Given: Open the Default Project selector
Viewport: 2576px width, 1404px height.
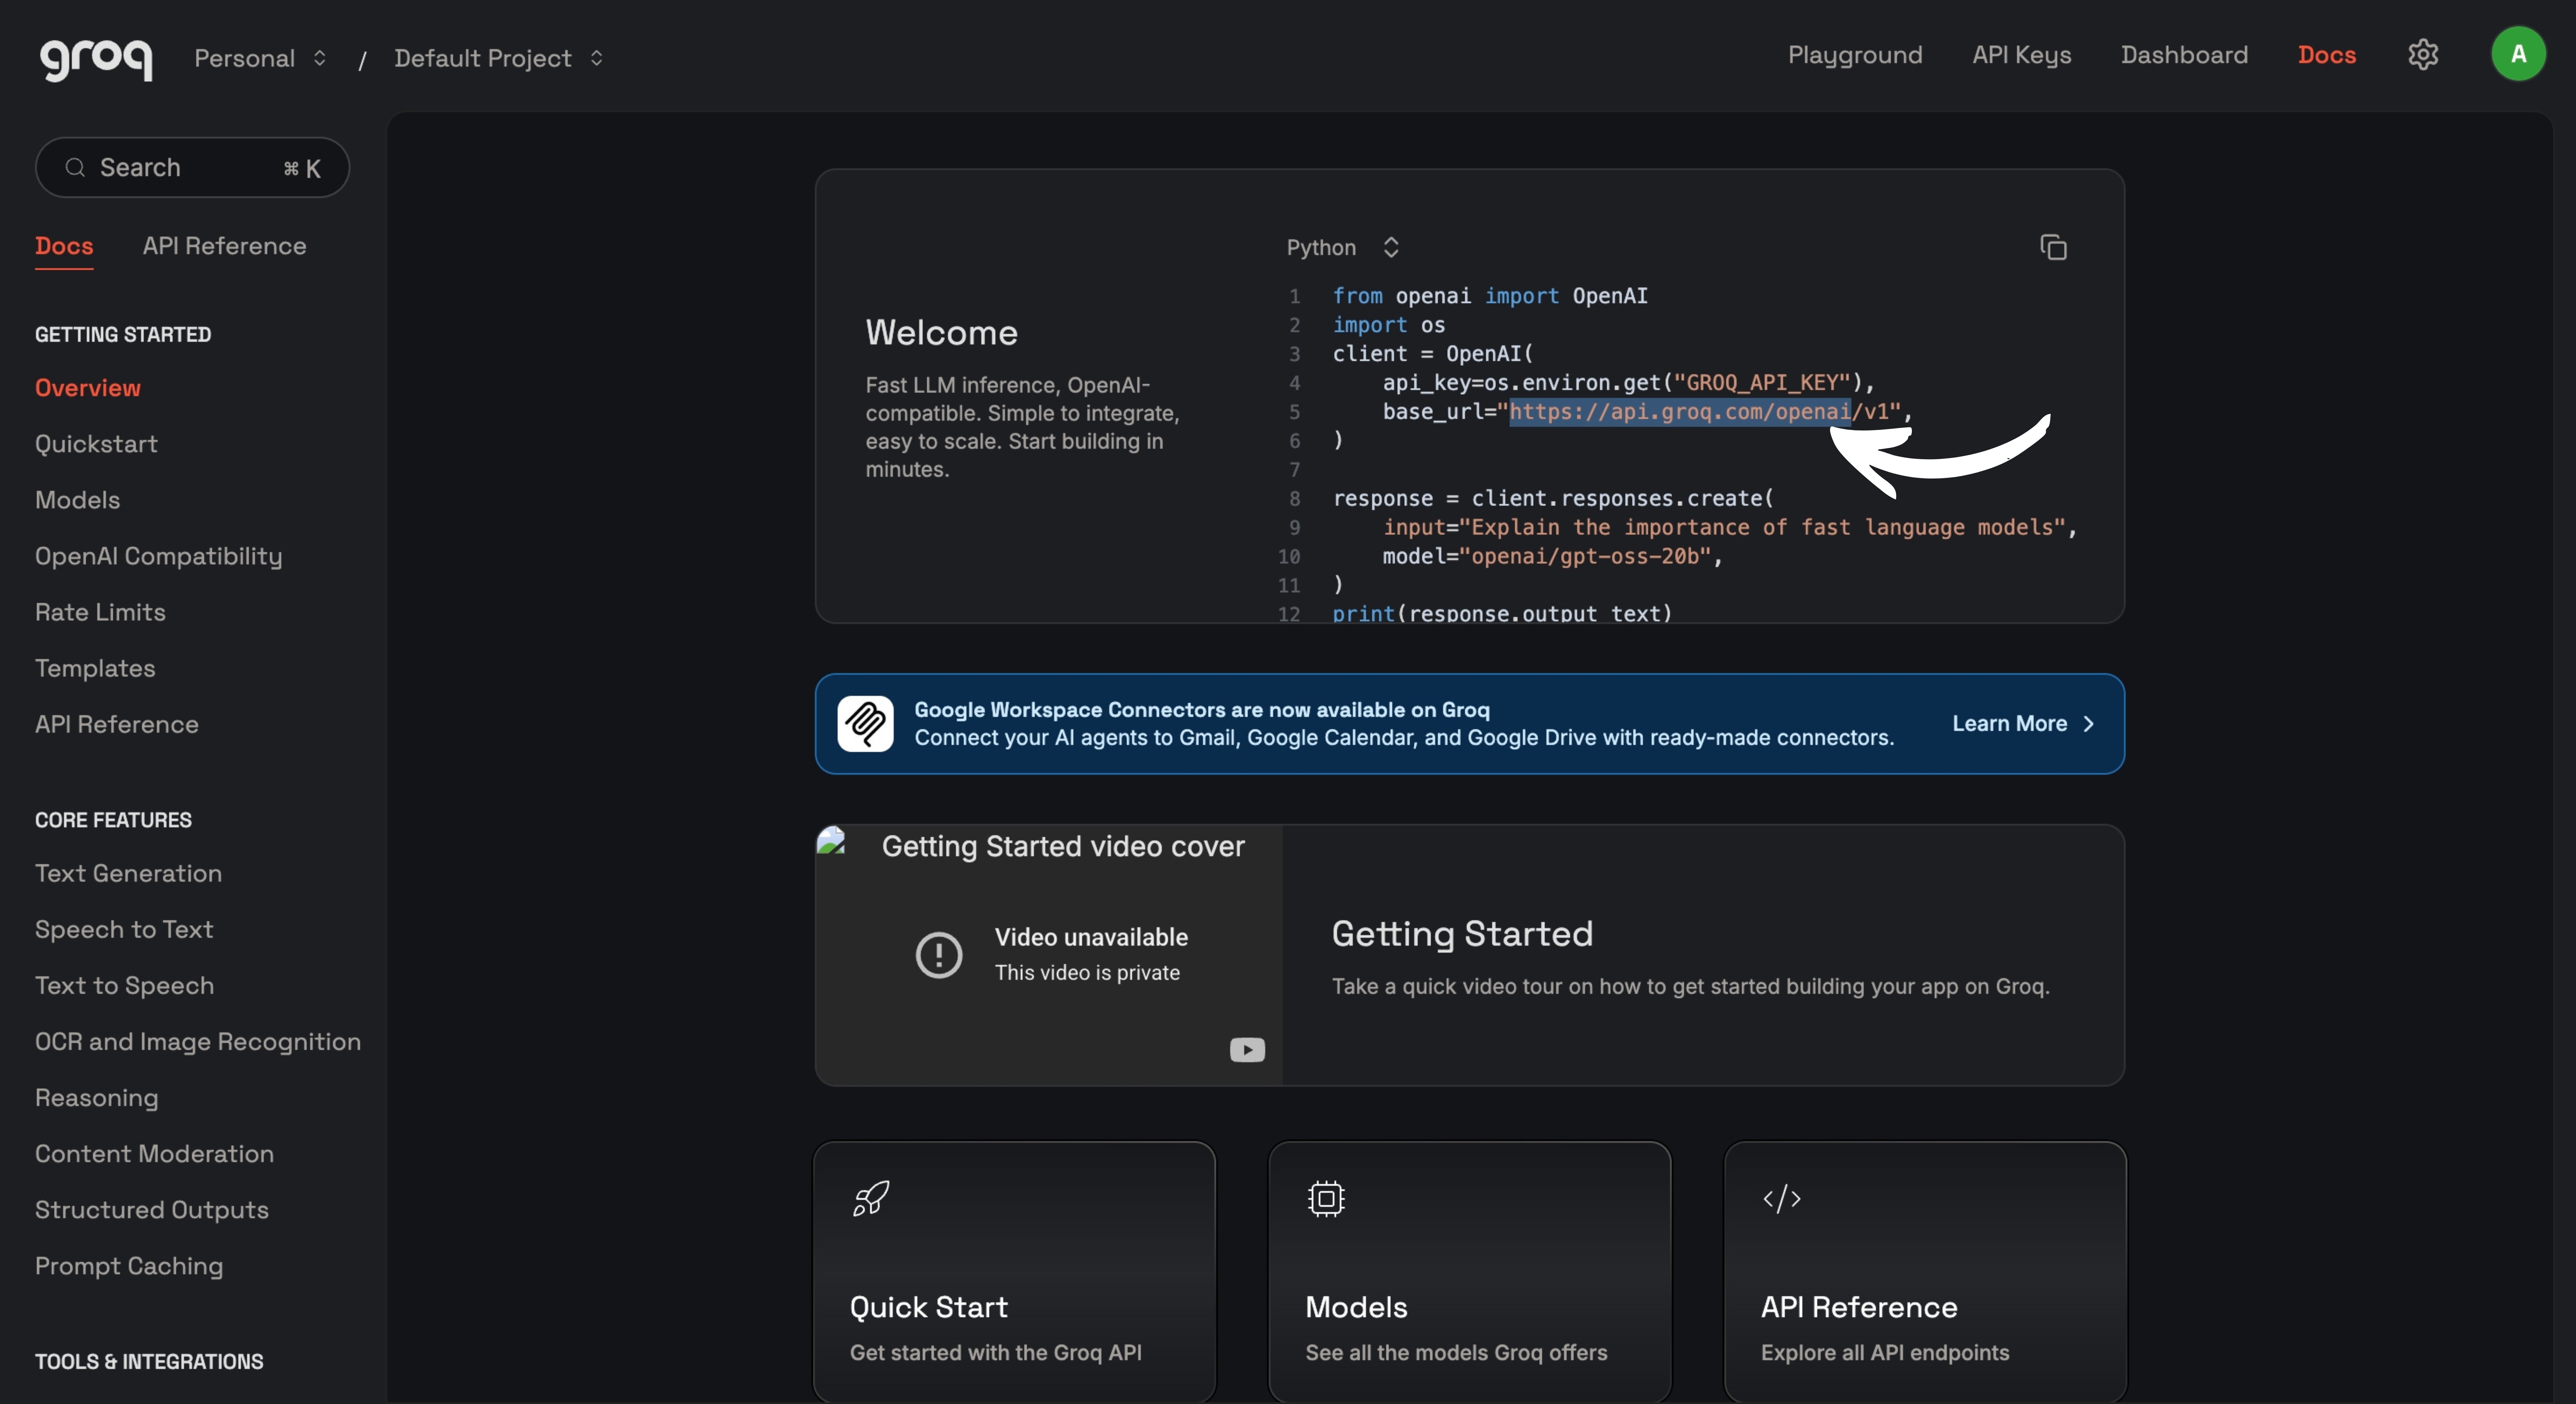Looking at the screenshot, I should [497, 57].
